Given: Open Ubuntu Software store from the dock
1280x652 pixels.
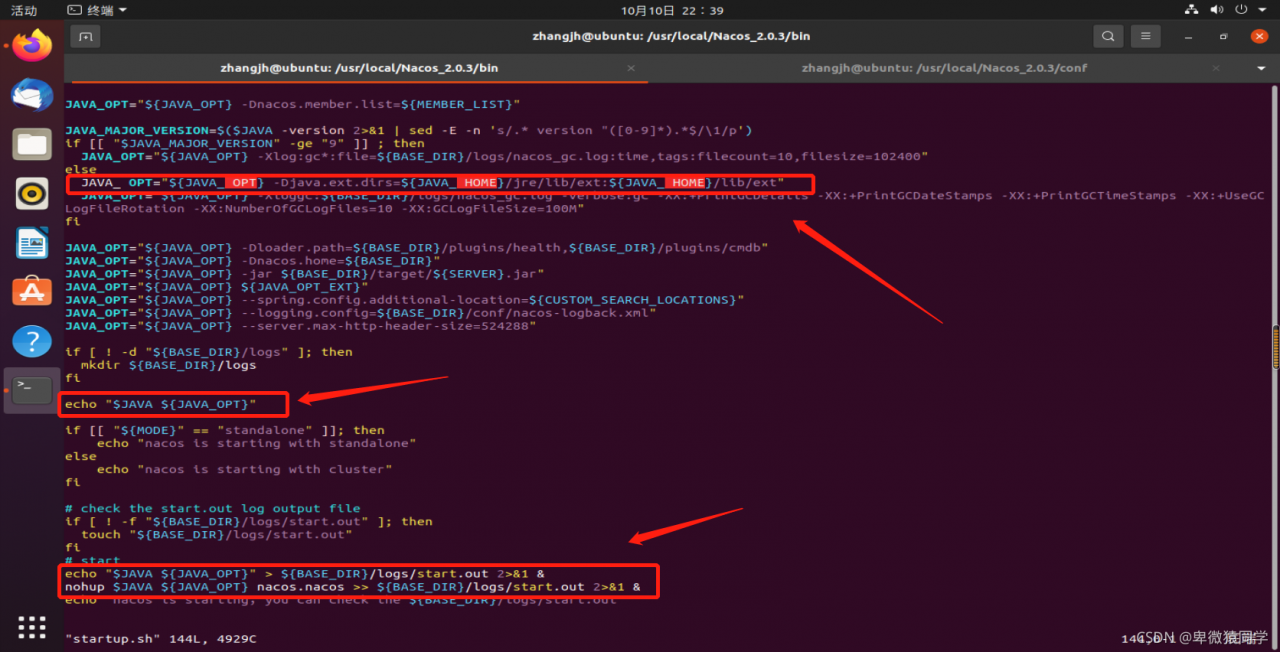Looking at the screenshot, I should pyautogui.click(x=32, y=292).
